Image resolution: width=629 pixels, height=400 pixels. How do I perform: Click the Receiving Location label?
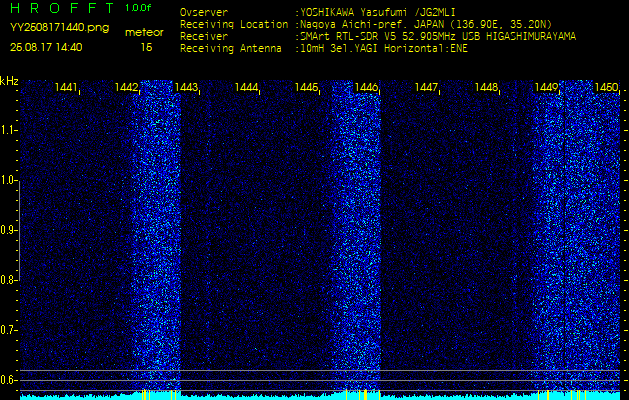click(234, 24)
